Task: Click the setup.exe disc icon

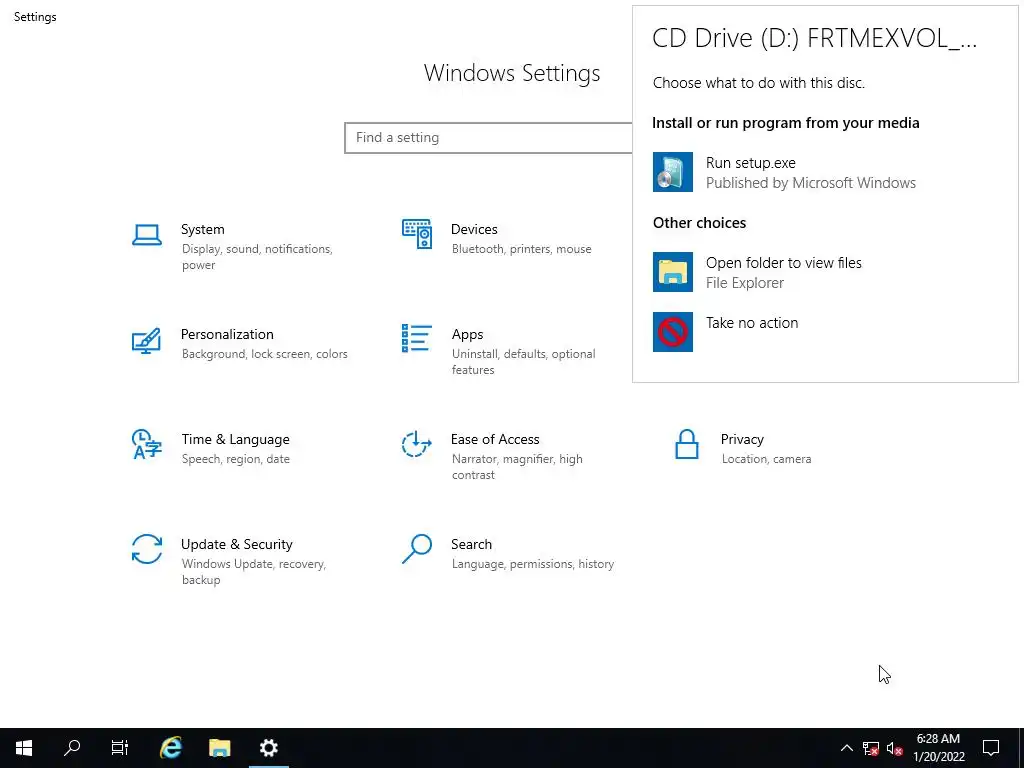Action: point(673,172)
